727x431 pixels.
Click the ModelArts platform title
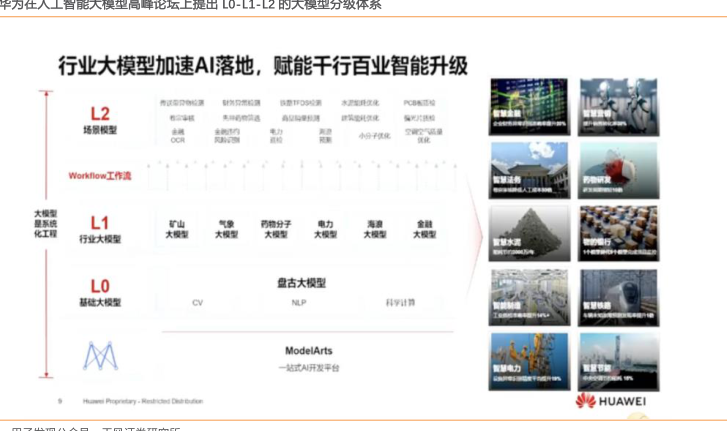tap(309, 351)
